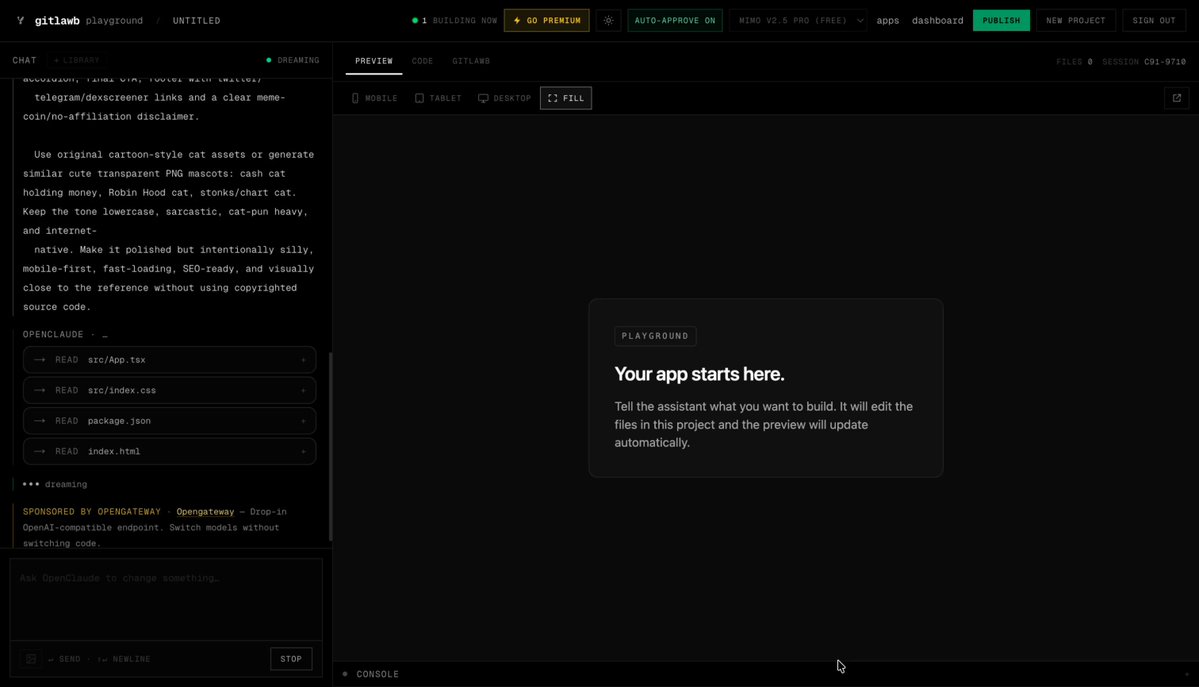Toggle the Auto-Approve On button

[675, 21]
